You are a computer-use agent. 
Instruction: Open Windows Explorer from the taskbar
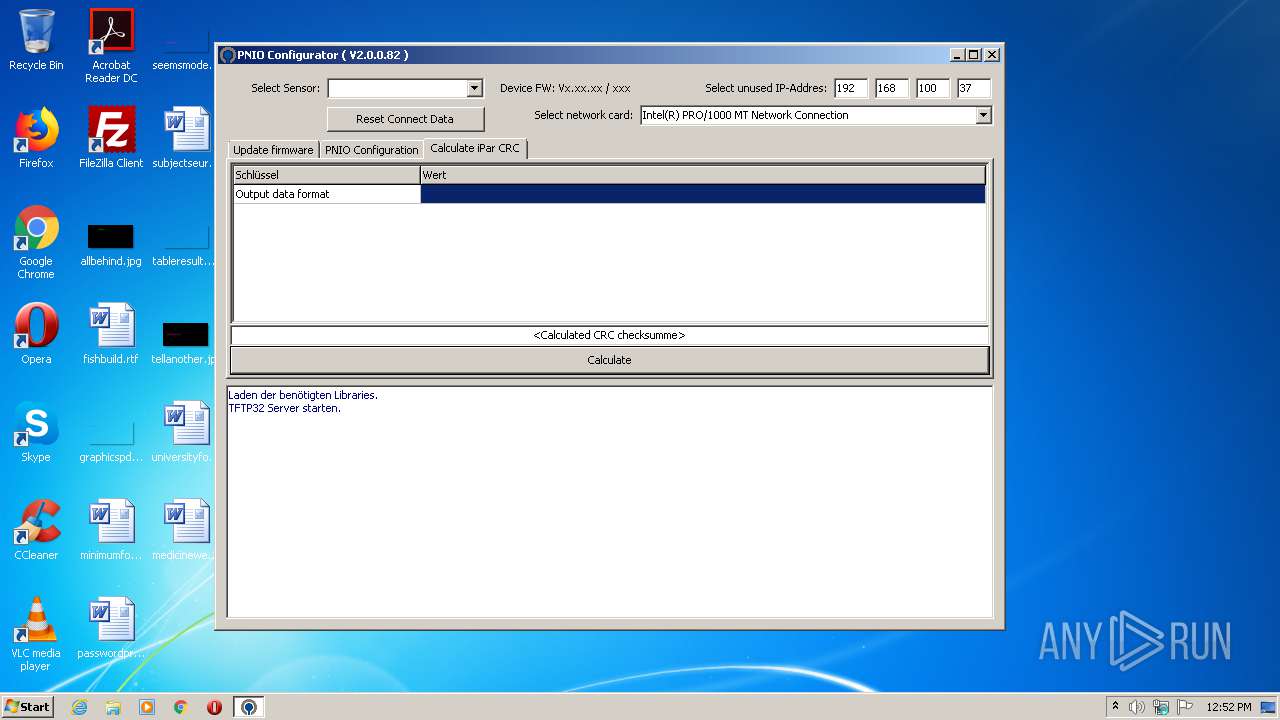[113, 707]
